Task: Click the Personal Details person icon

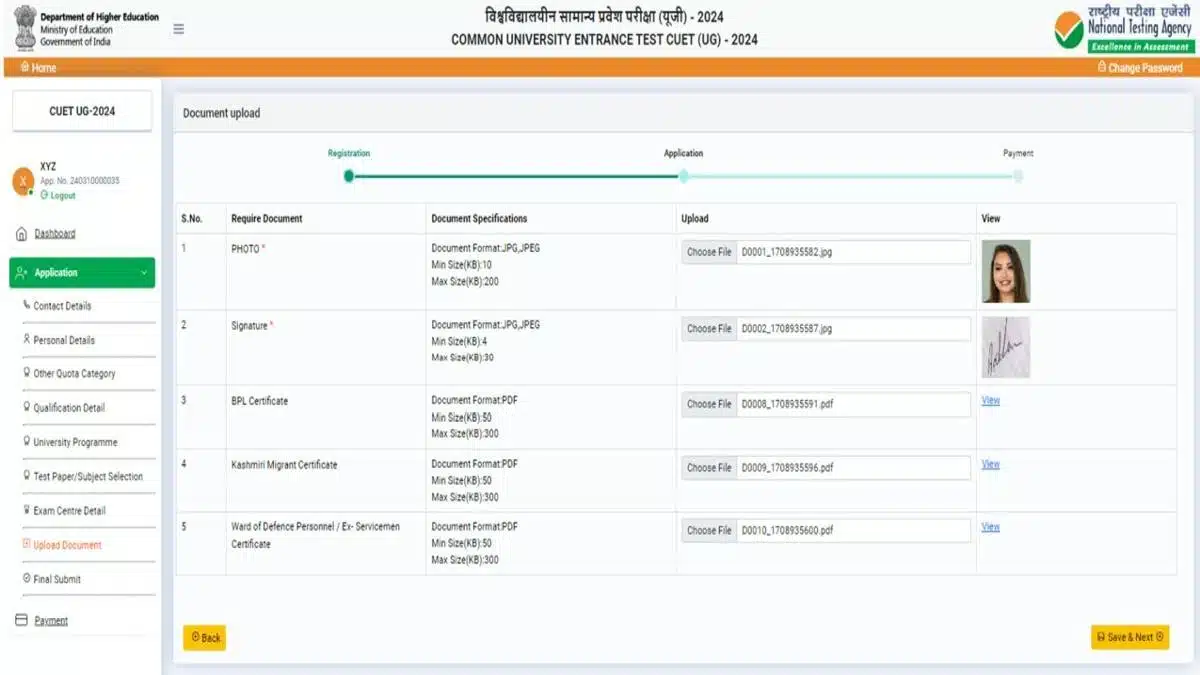Action: (x=26, y=339)
